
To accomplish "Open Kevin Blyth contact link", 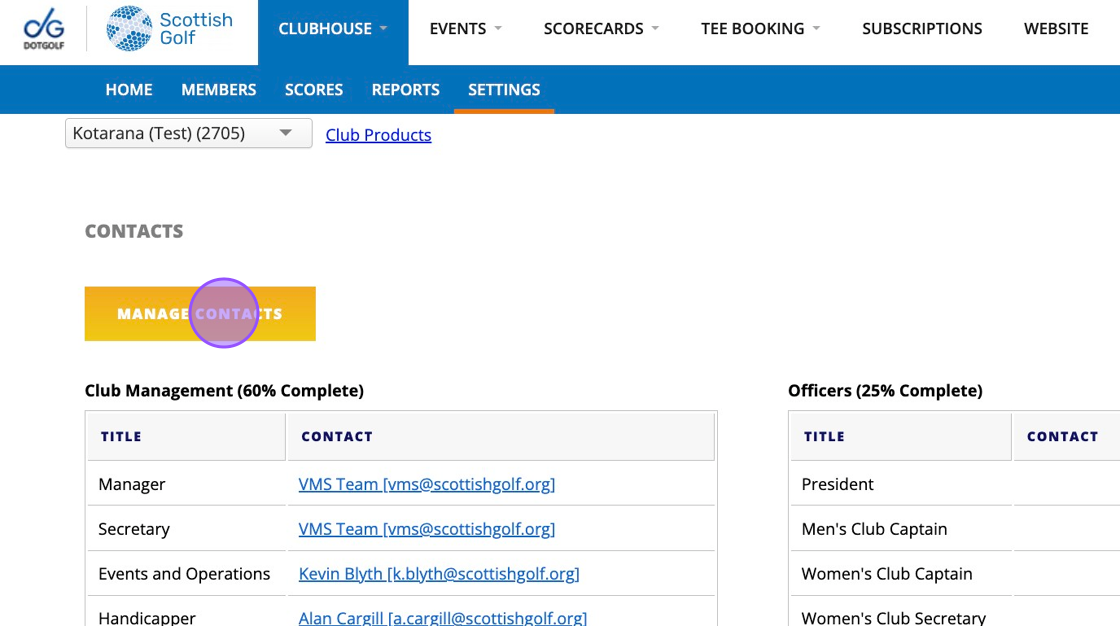I will tap(439, 574).
